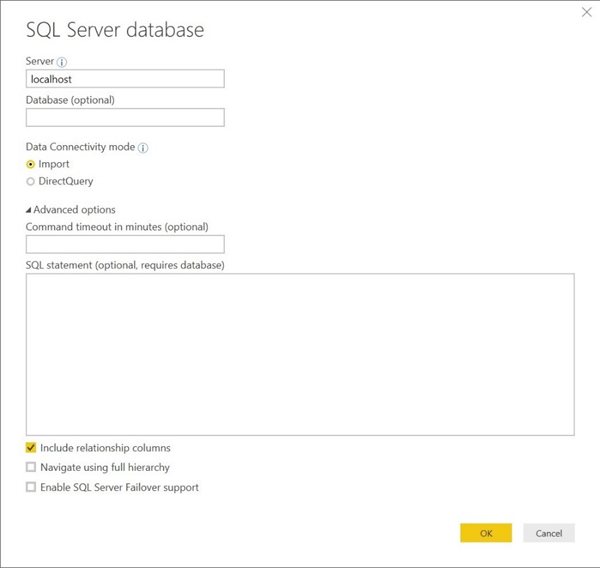Image resolution: width=600 pixels, height=568 pixels.
Task: Enable Navigate using full hierarchy
Action: (31, 467)
